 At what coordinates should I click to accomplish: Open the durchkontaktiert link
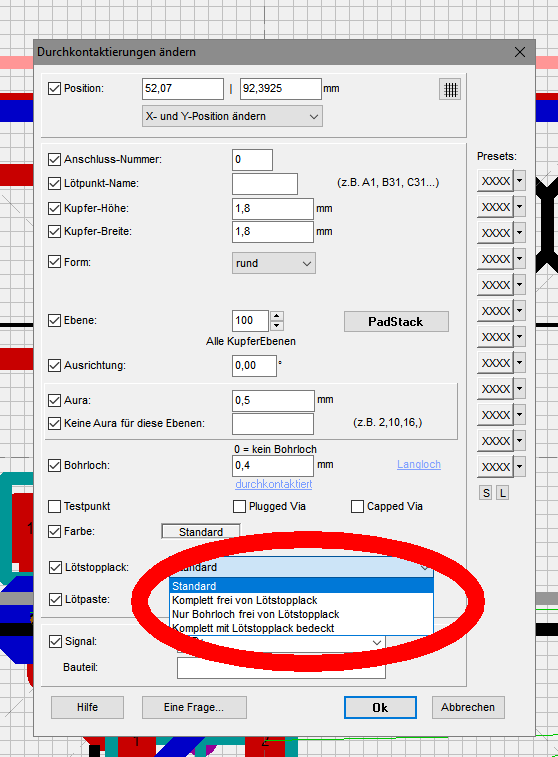274,484
